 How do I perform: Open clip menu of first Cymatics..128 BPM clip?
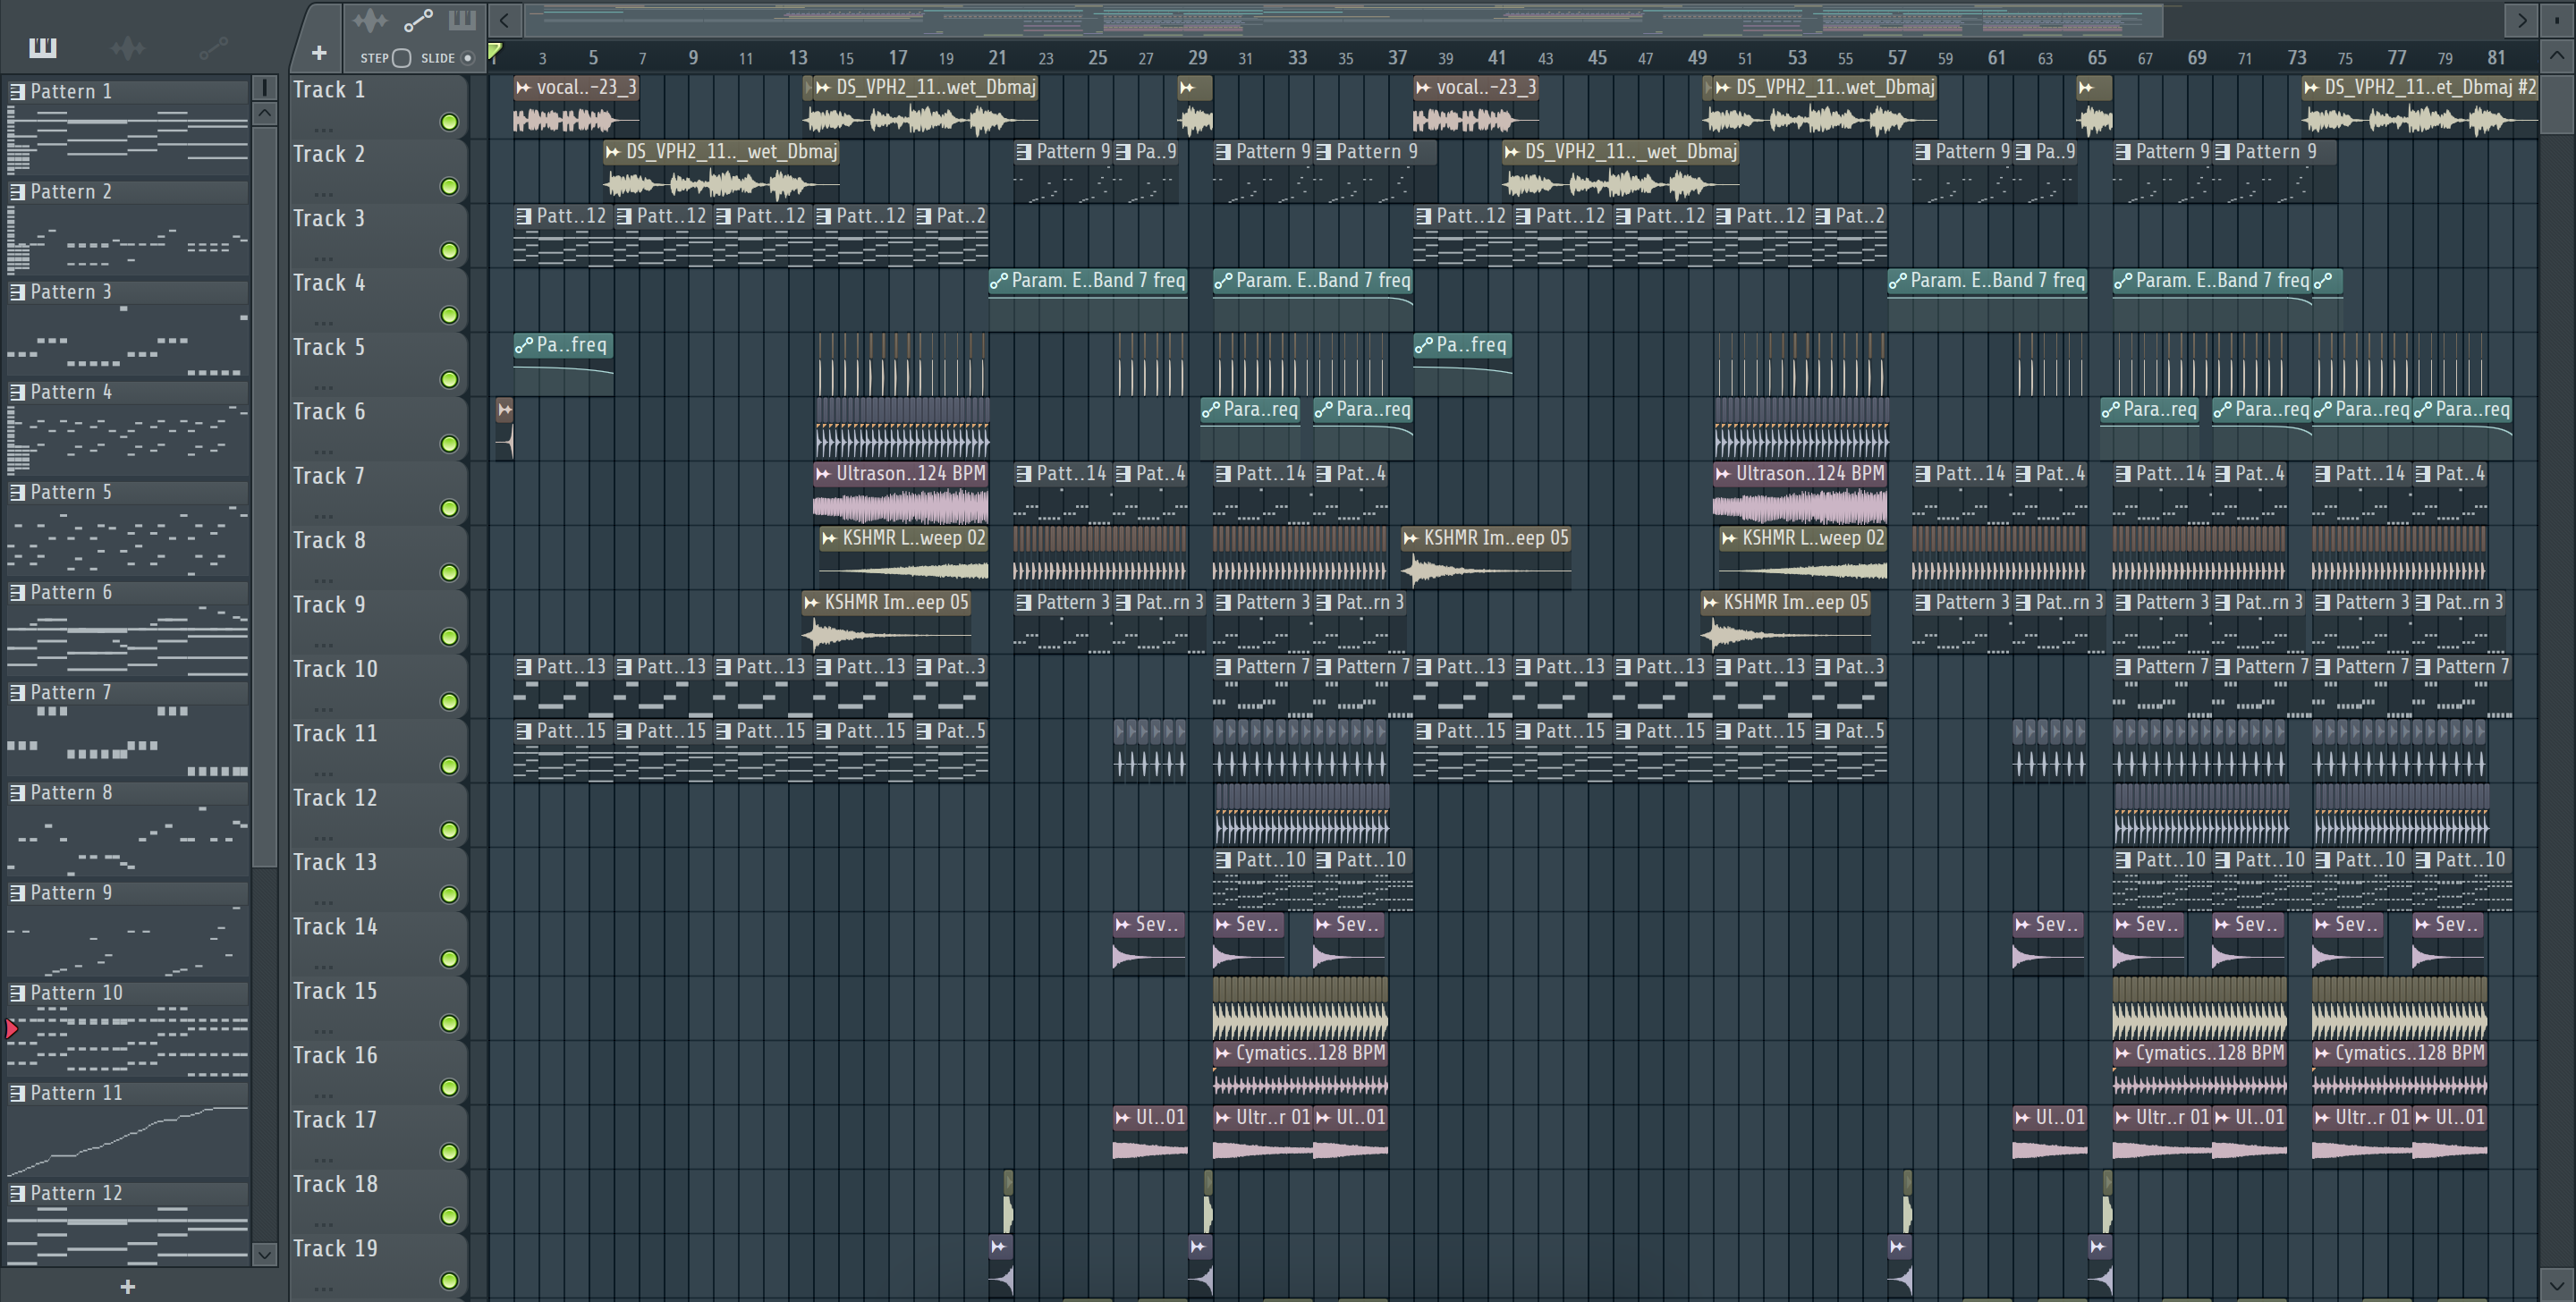click(x=1222, y=1053)
